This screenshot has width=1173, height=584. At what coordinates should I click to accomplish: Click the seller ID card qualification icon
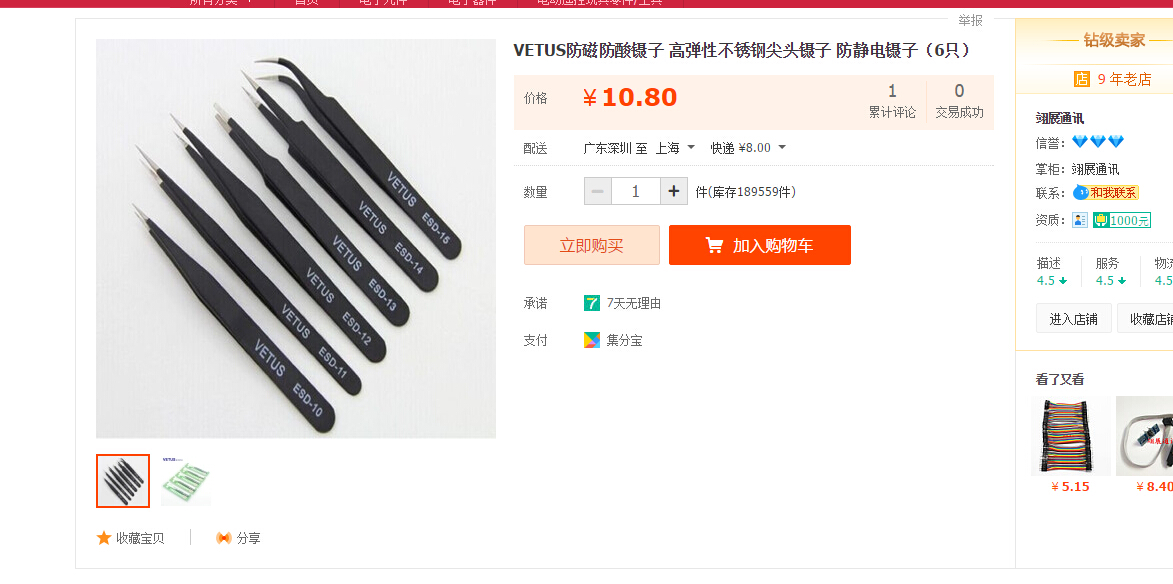pos(1079,220)
